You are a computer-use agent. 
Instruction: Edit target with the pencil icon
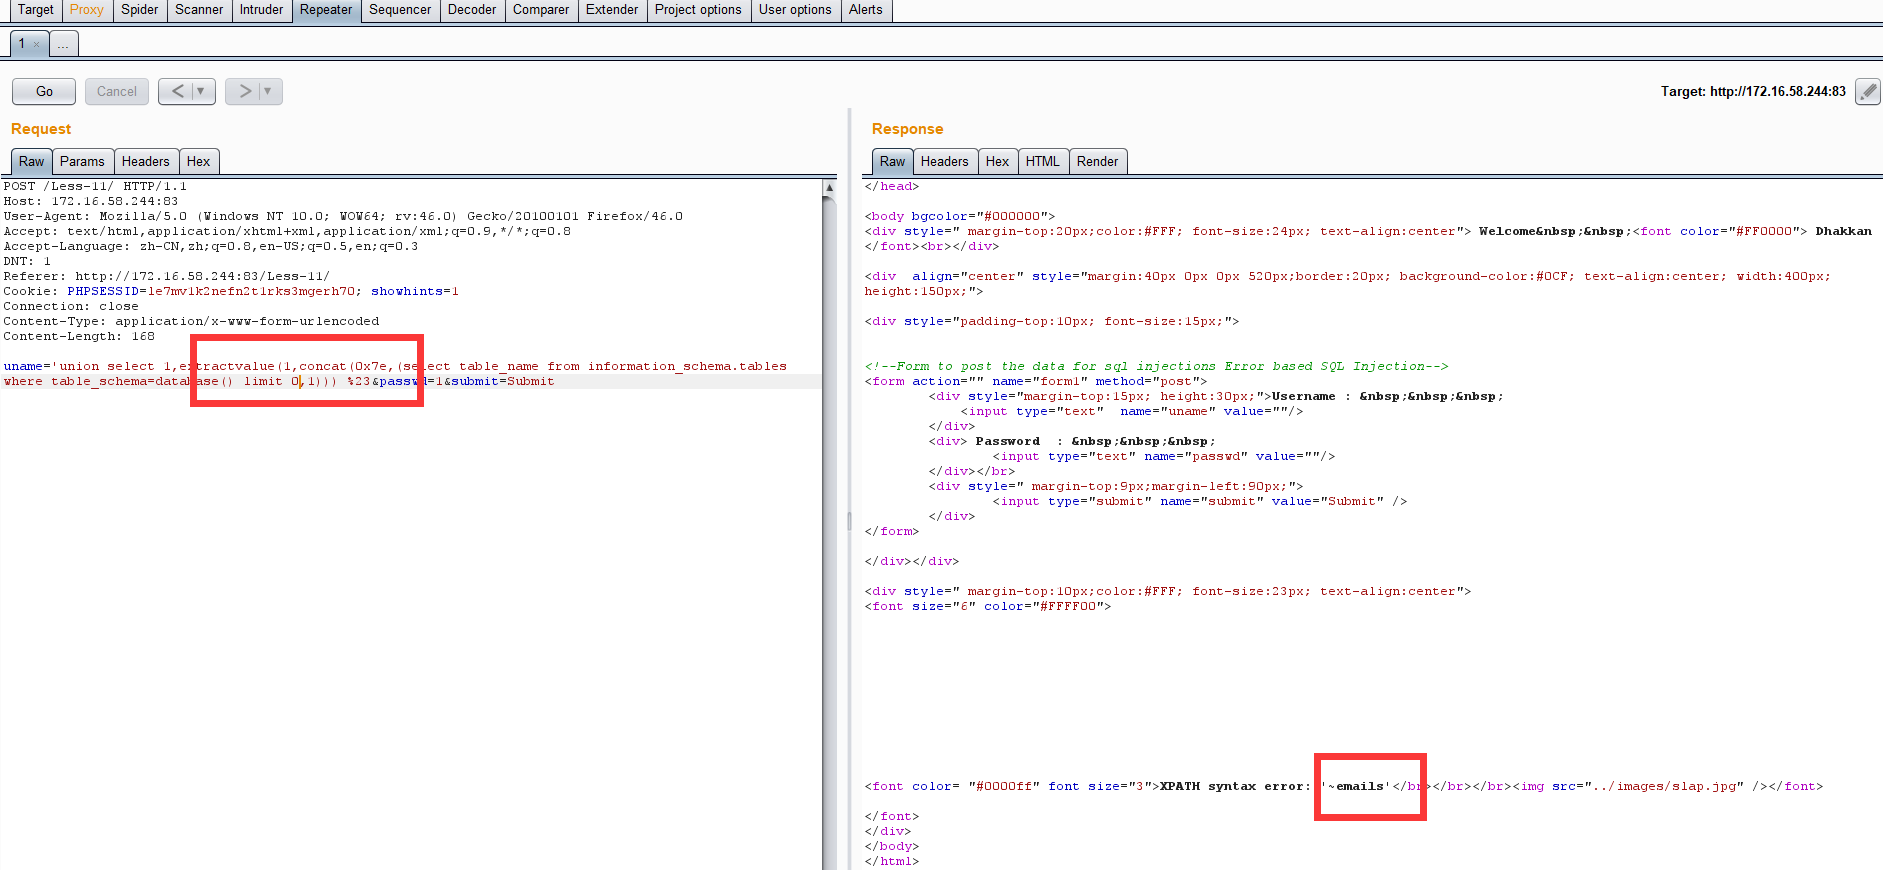pyautogui.click(x=1867, y=91)
